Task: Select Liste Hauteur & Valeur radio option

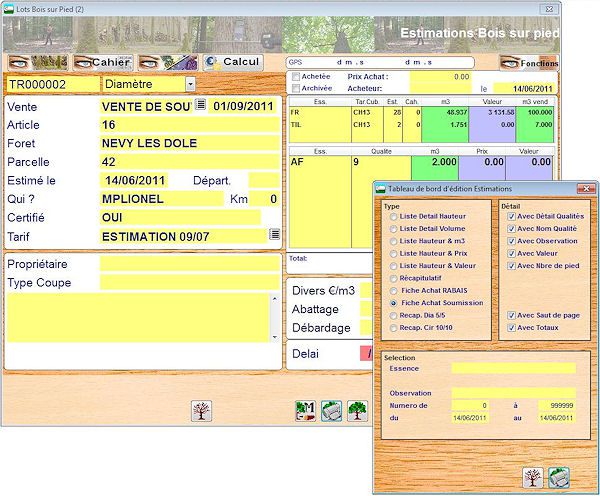Action: point(393,266)
